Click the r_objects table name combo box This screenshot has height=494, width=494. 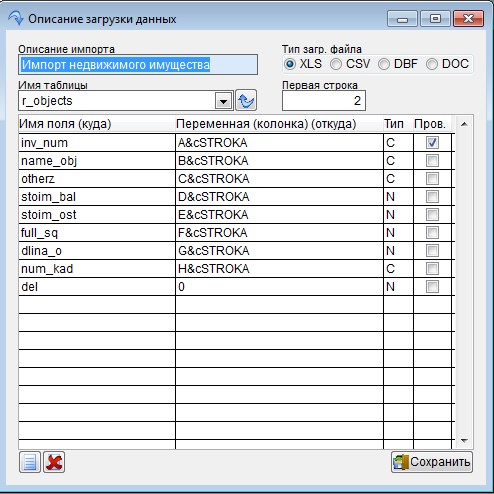125,101
